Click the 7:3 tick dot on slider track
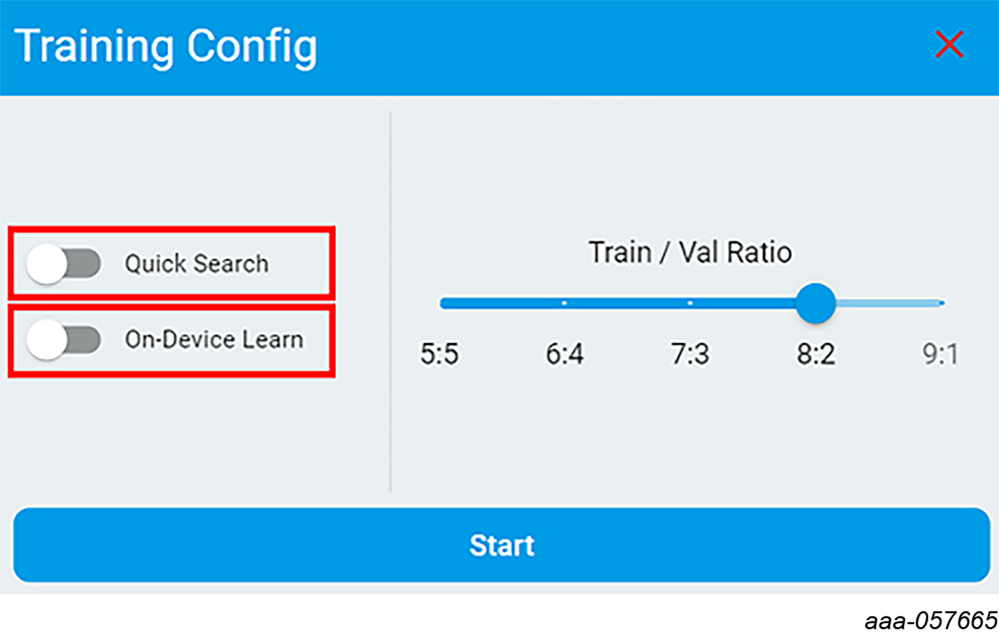This screenshot has height=636, width=999. pyautogui.click(x=690, y=302)
